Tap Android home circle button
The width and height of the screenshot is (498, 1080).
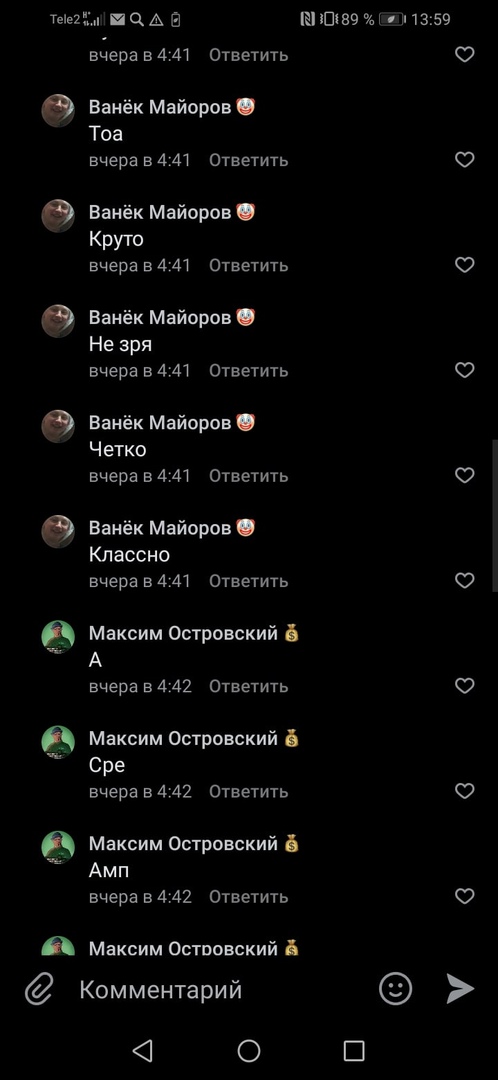point(249,1050)
